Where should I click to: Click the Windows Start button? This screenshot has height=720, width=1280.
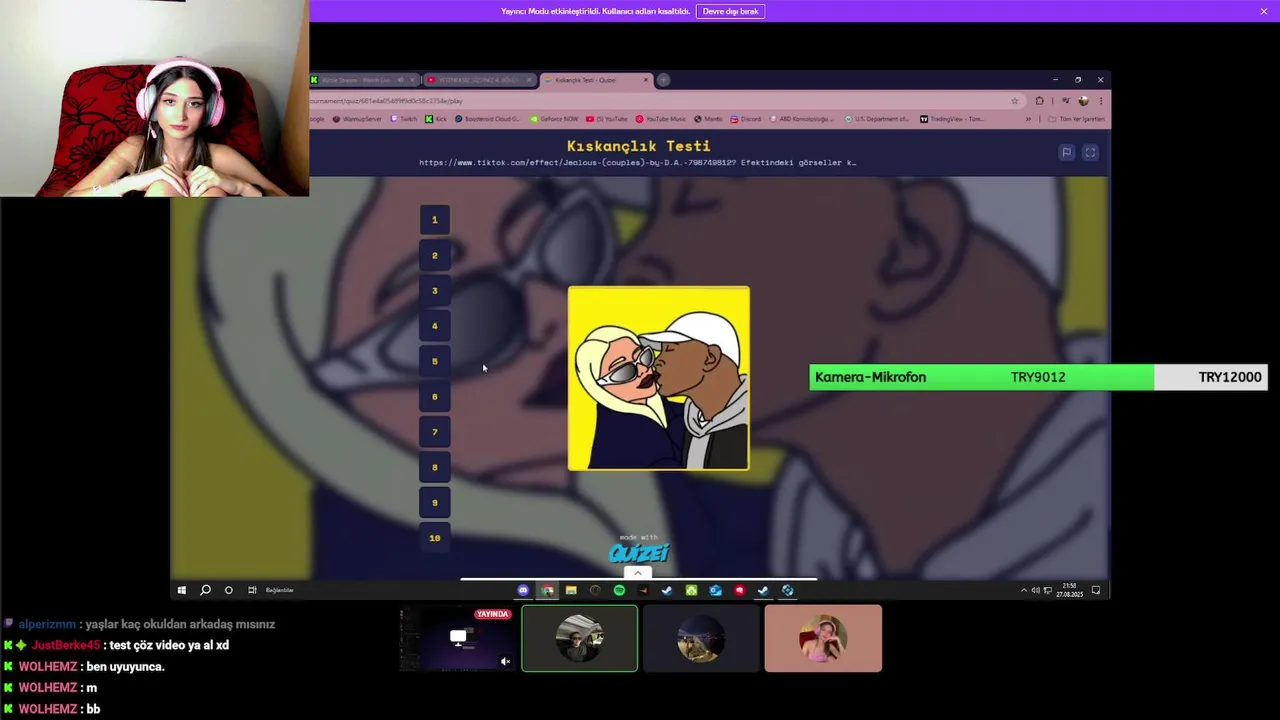point(181,590)
